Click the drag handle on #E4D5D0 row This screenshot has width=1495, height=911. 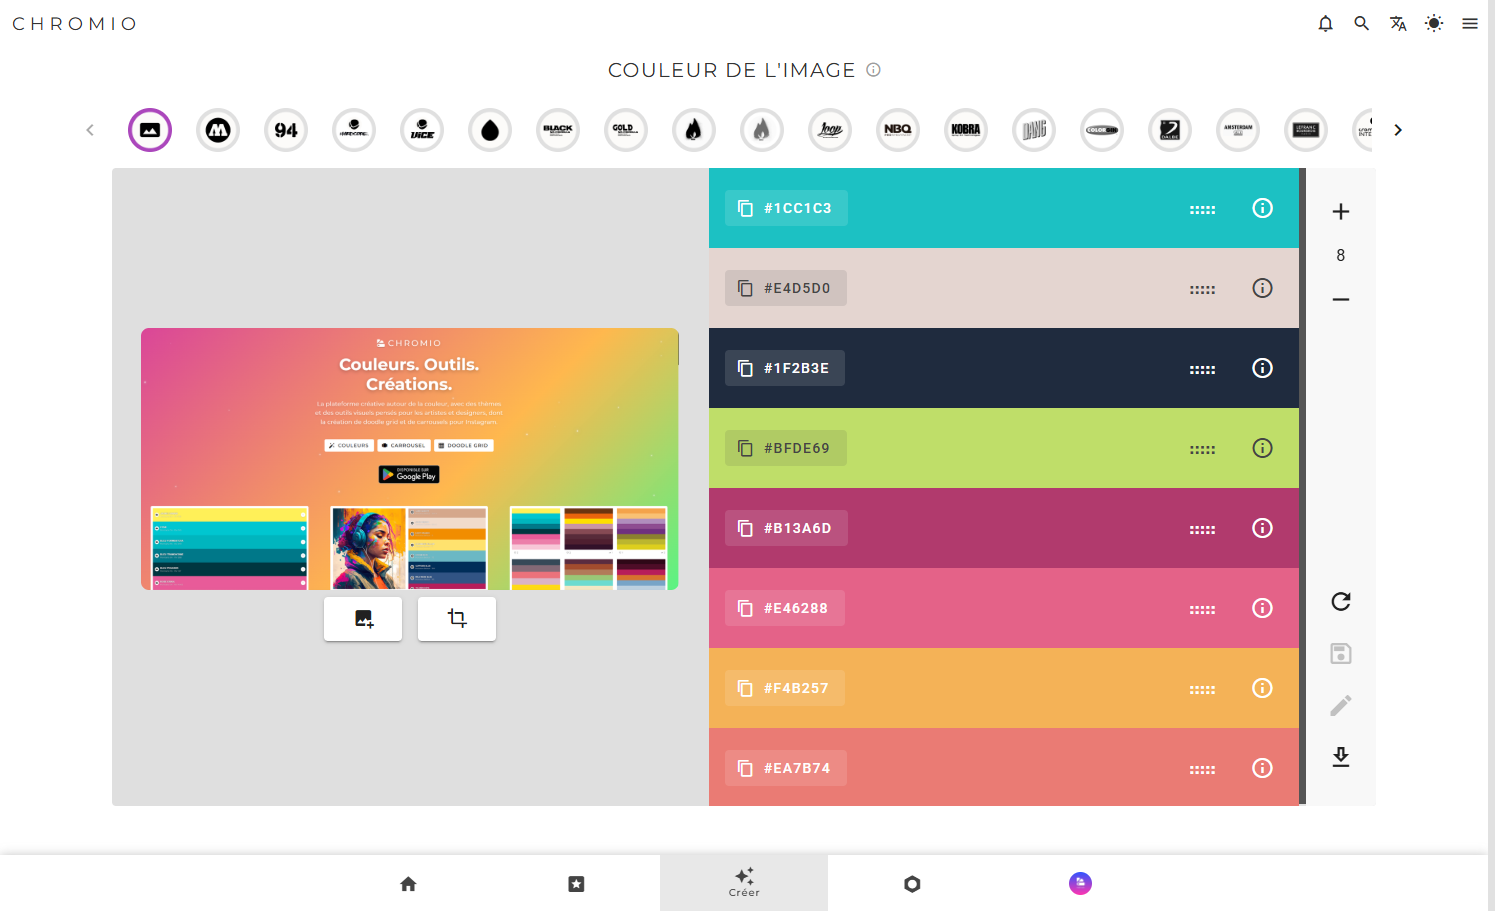[x=1202, y=289]
